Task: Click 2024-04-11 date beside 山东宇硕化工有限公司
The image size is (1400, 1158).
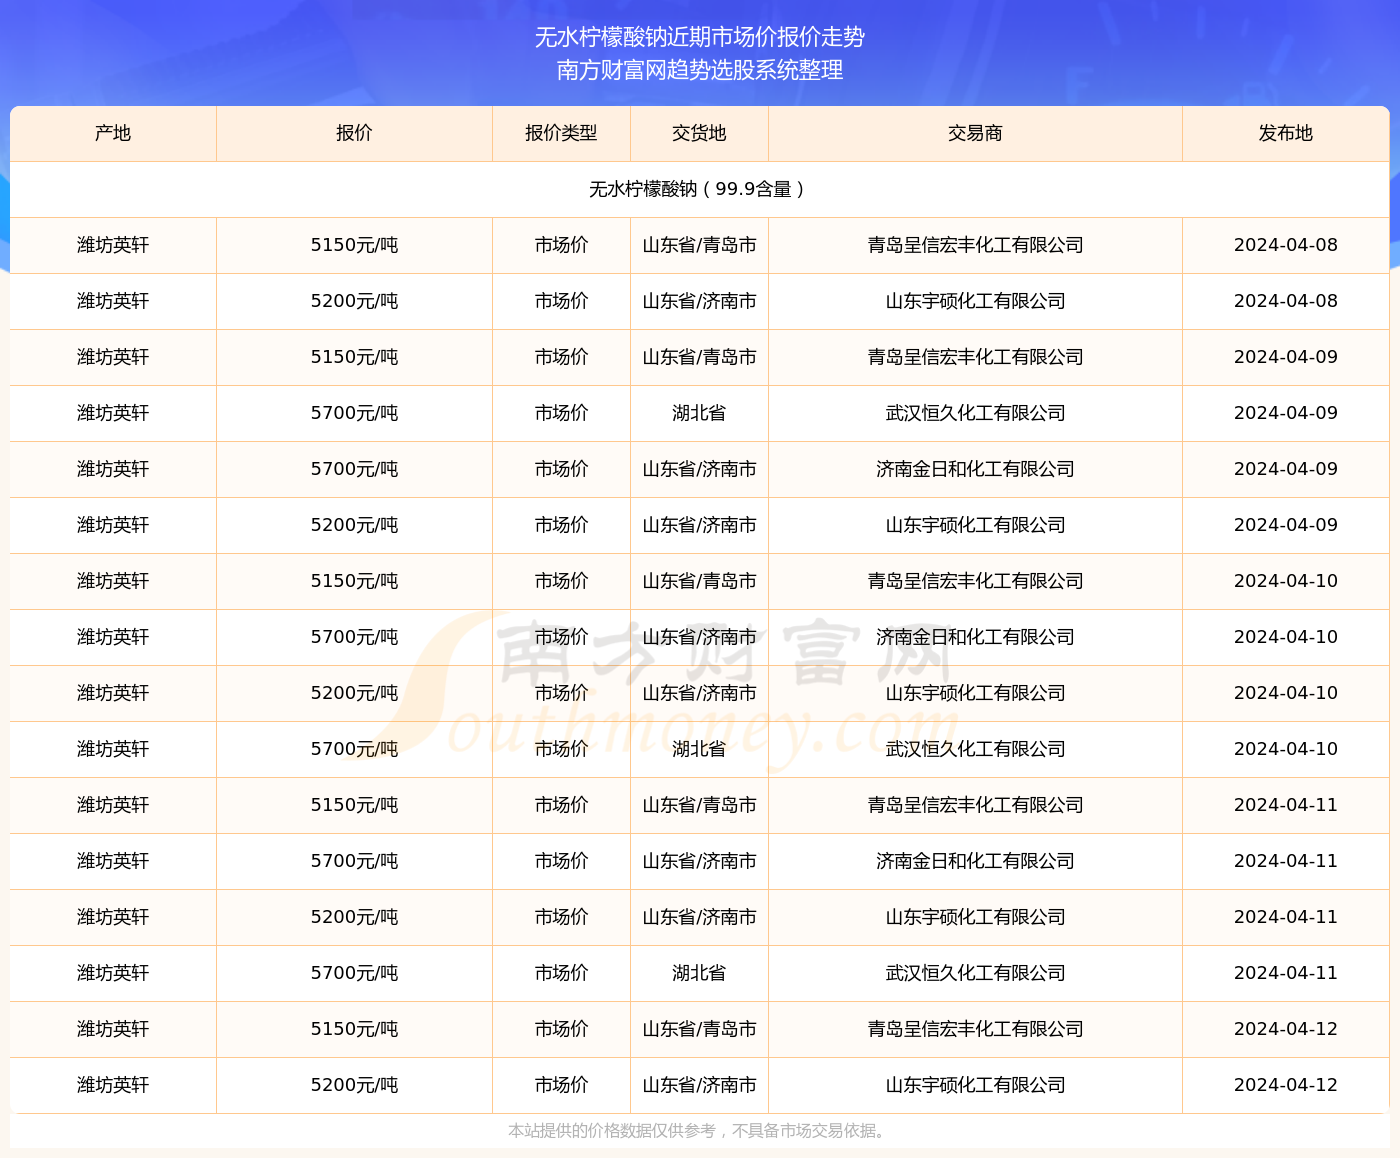Action: coord(1286,917)
